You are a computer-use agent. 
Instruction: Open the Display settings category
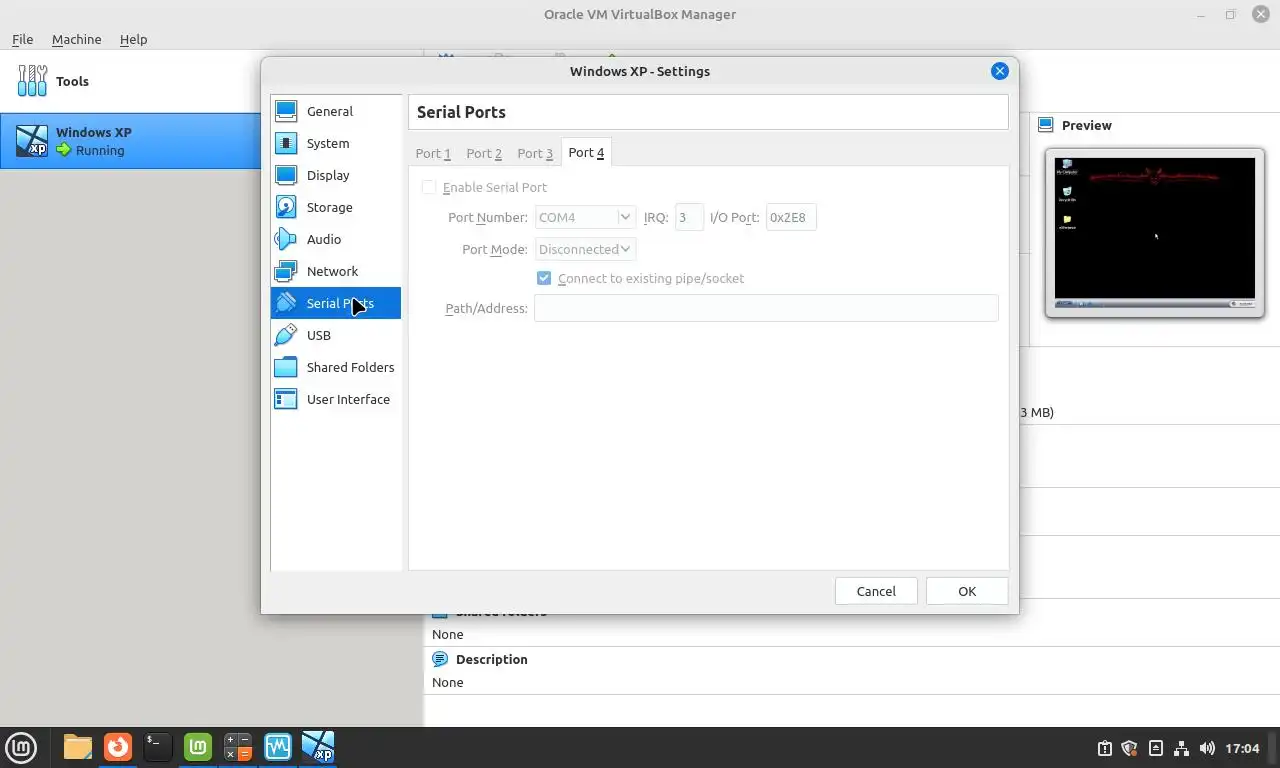(335, 175)
